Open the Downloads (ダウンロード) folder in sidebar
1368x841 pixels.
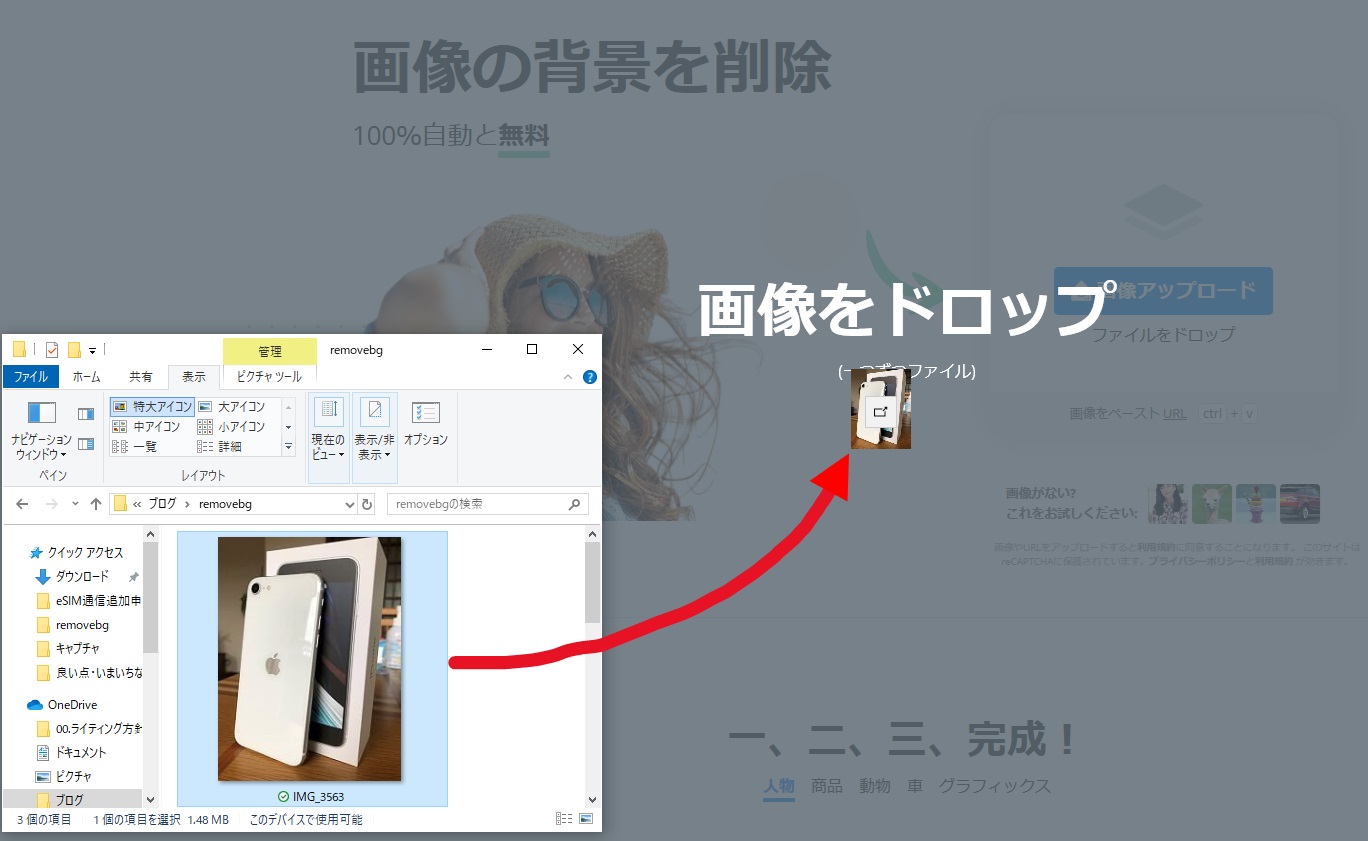(x=82, y=577)
